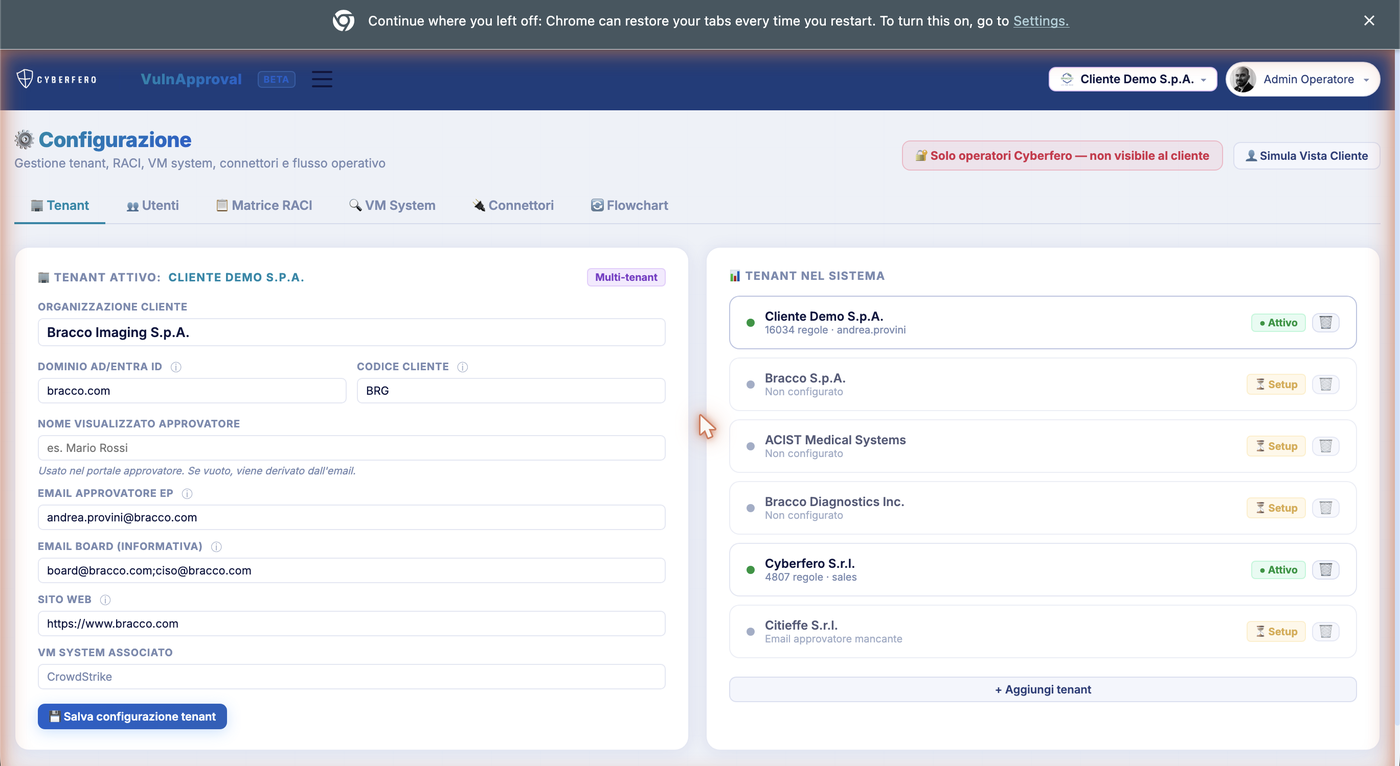Image resolution: width=1400 pixels, height=766 pixels.
Task: Show info for Dominio AD/Entra ID
Action: click(x=176, y=367)
